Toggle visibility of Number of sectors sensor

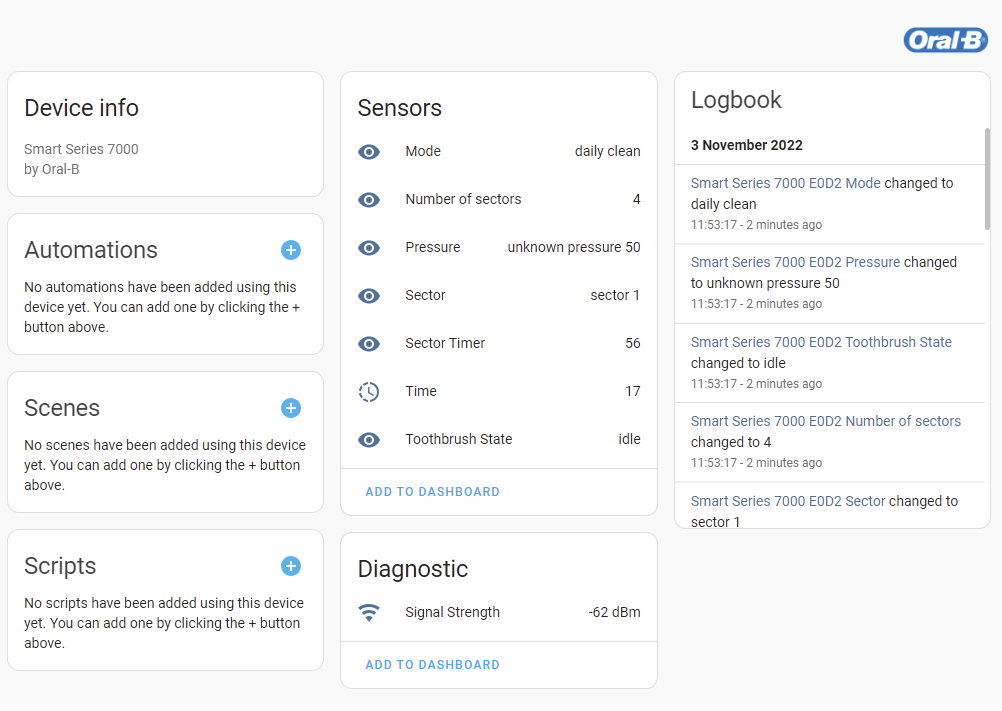[369, 199]
